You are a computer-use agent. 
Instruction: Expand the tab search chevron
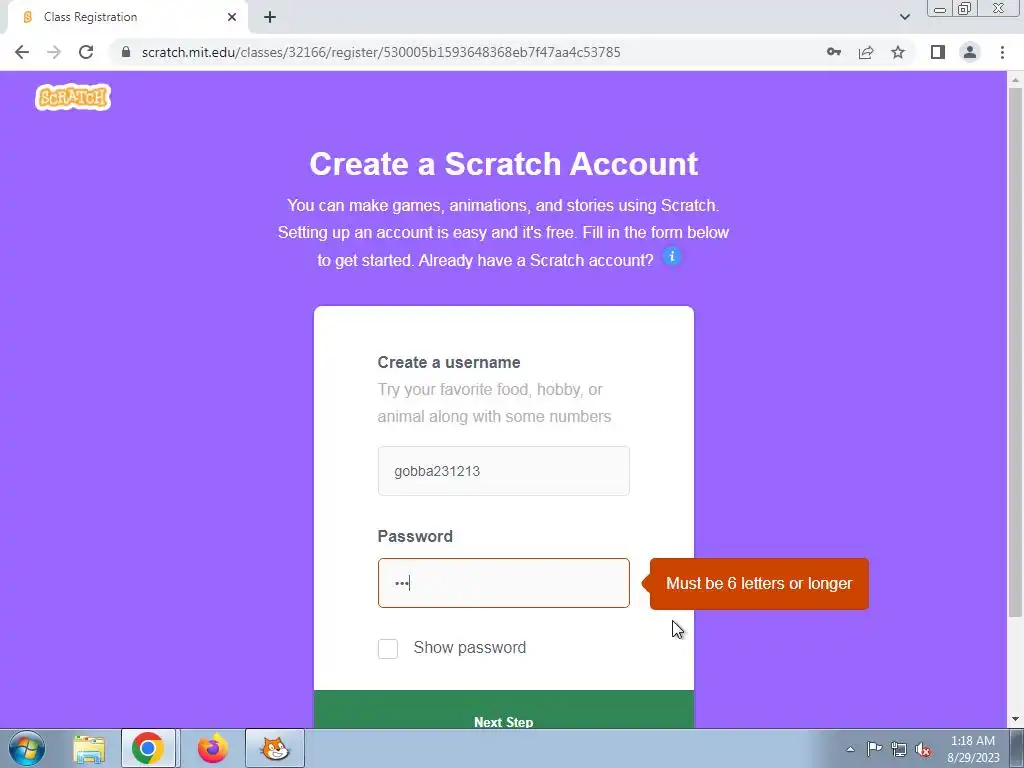click(904, 17)
